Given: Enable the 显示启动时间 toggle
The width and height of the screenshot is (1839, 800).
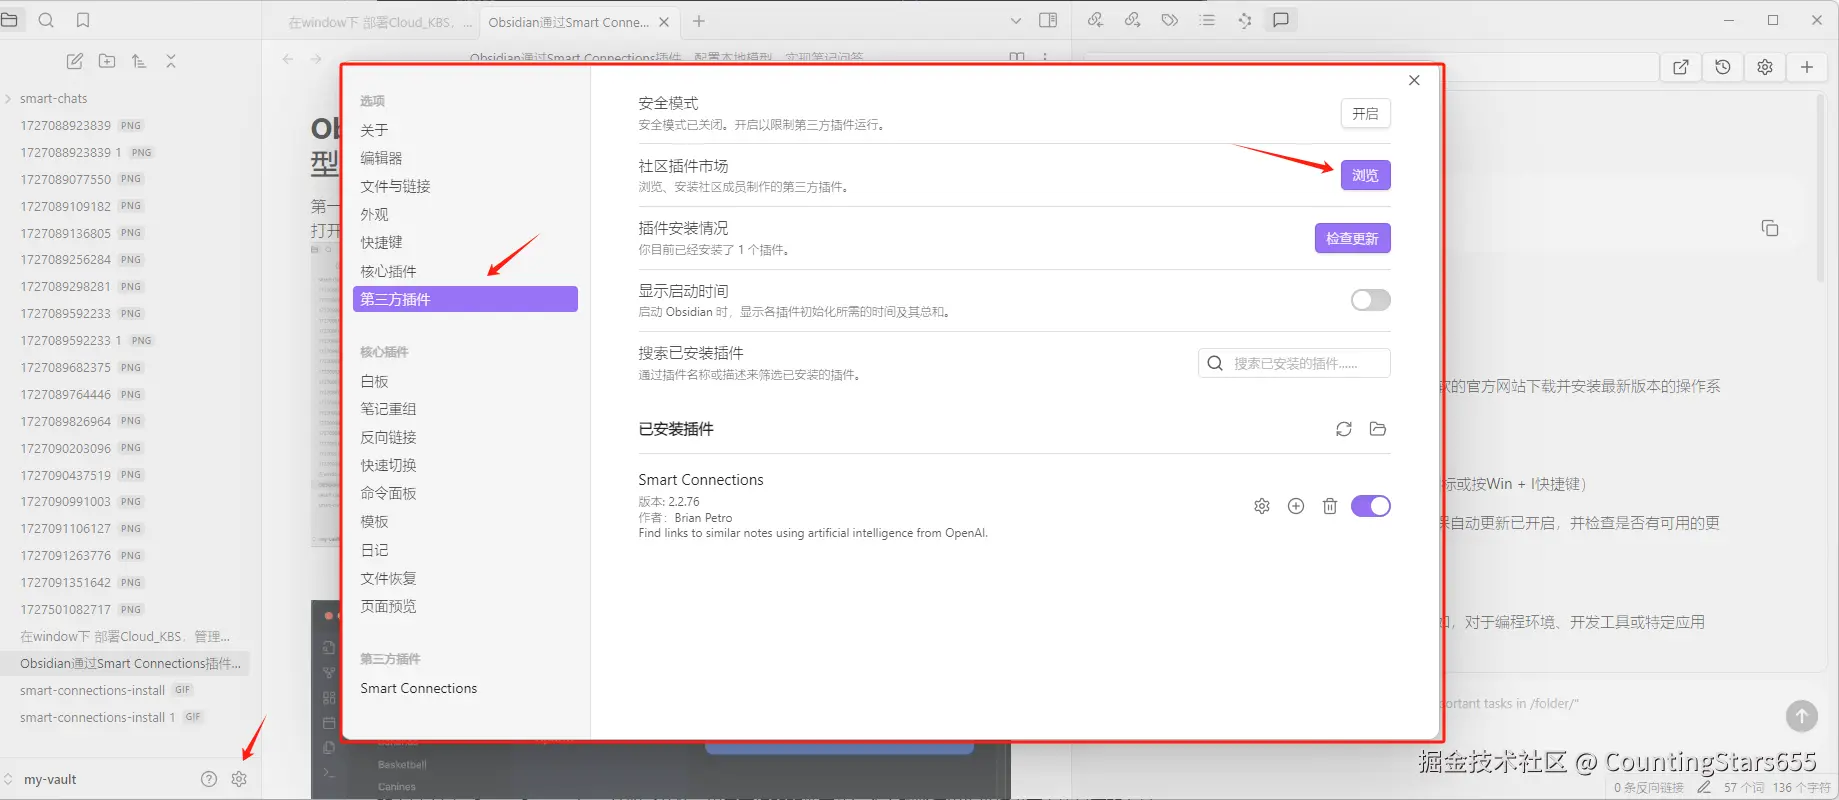Looking at the screenshot, I should pos(1371,300).
